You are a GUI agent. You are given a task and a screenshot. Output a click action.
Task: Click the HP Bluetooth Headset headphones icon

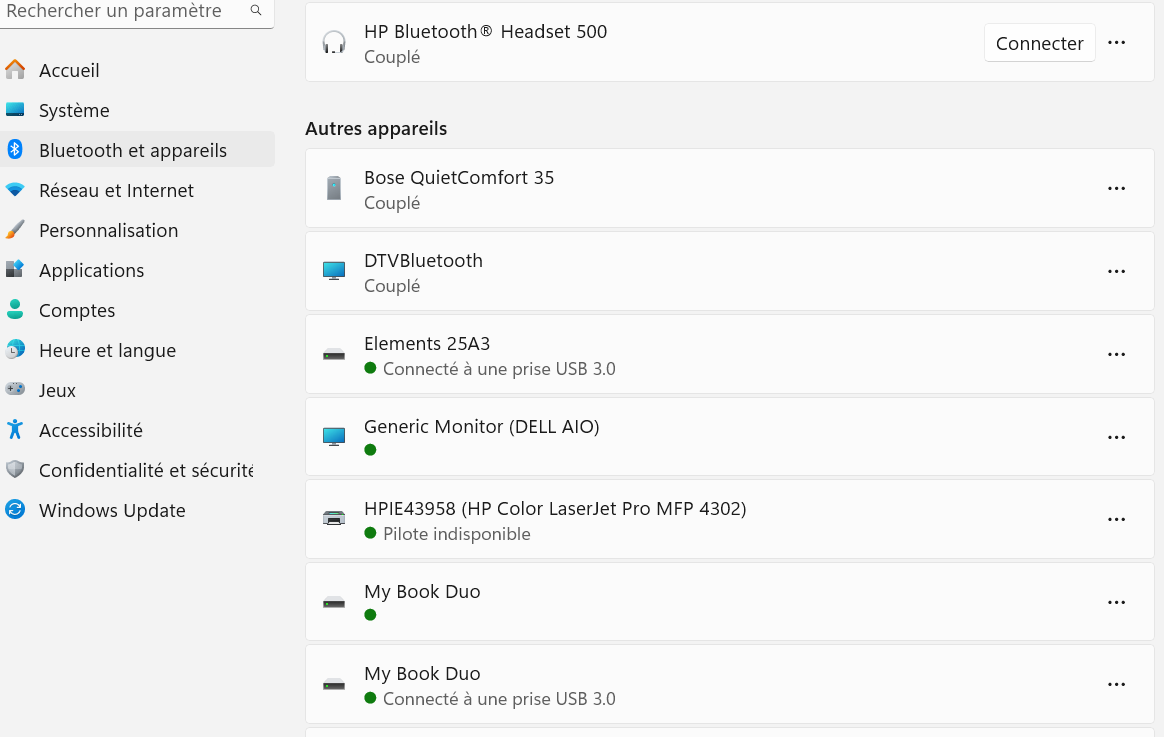tap(334, 43)
